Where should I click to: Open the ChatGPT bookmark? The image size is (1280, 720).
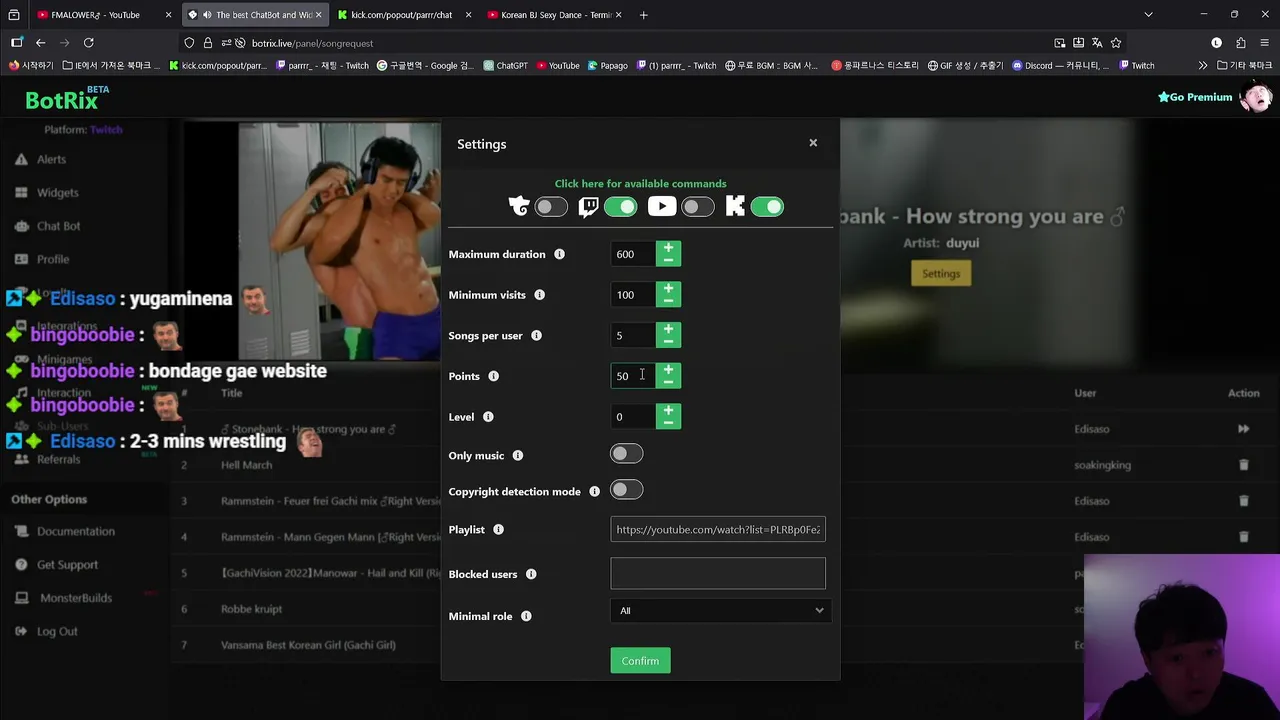505,65
